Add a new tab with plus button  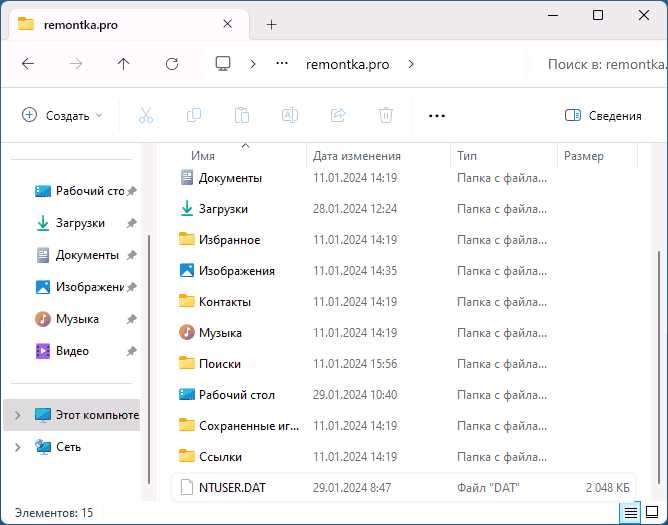[271, 25]
